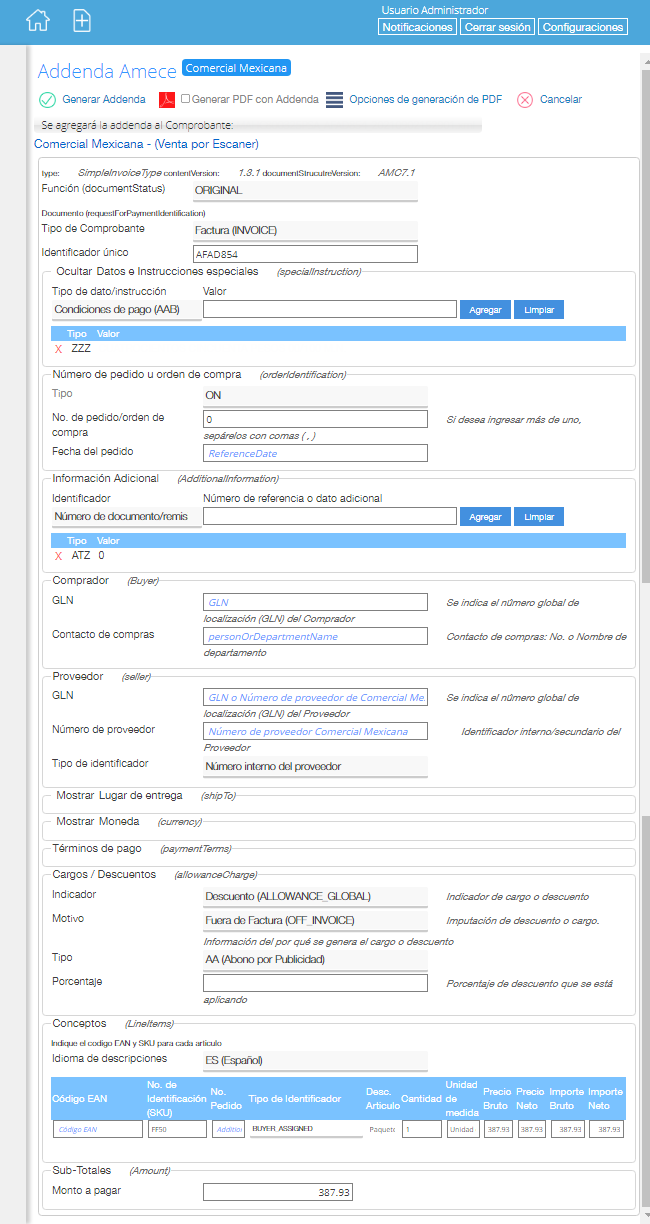Image resolution: width=650 pixels, height=1224 pixels.
Task: Click the Monto a pagar field
Action: tap(278, 1192)
